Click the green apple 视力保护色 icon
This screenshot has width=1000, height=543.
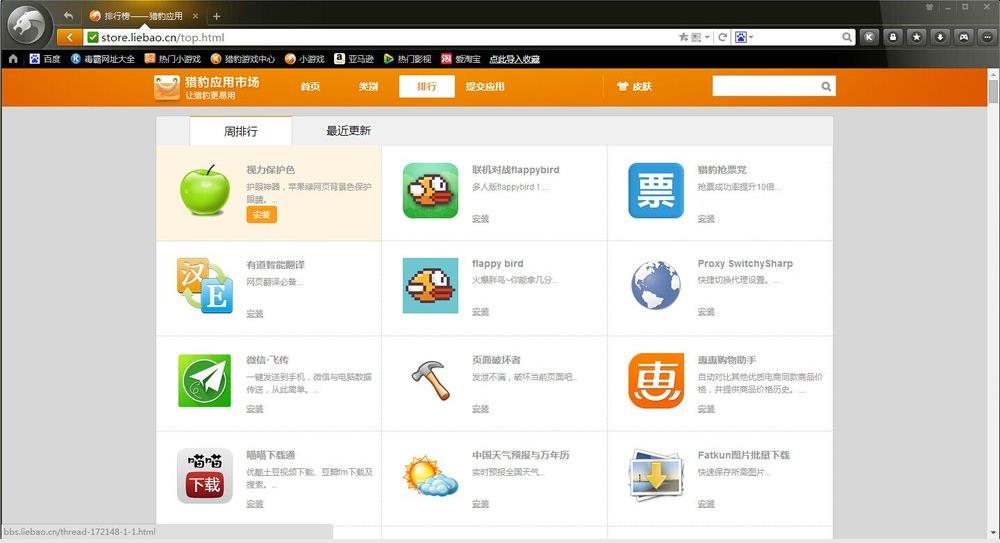click(205, 190)
